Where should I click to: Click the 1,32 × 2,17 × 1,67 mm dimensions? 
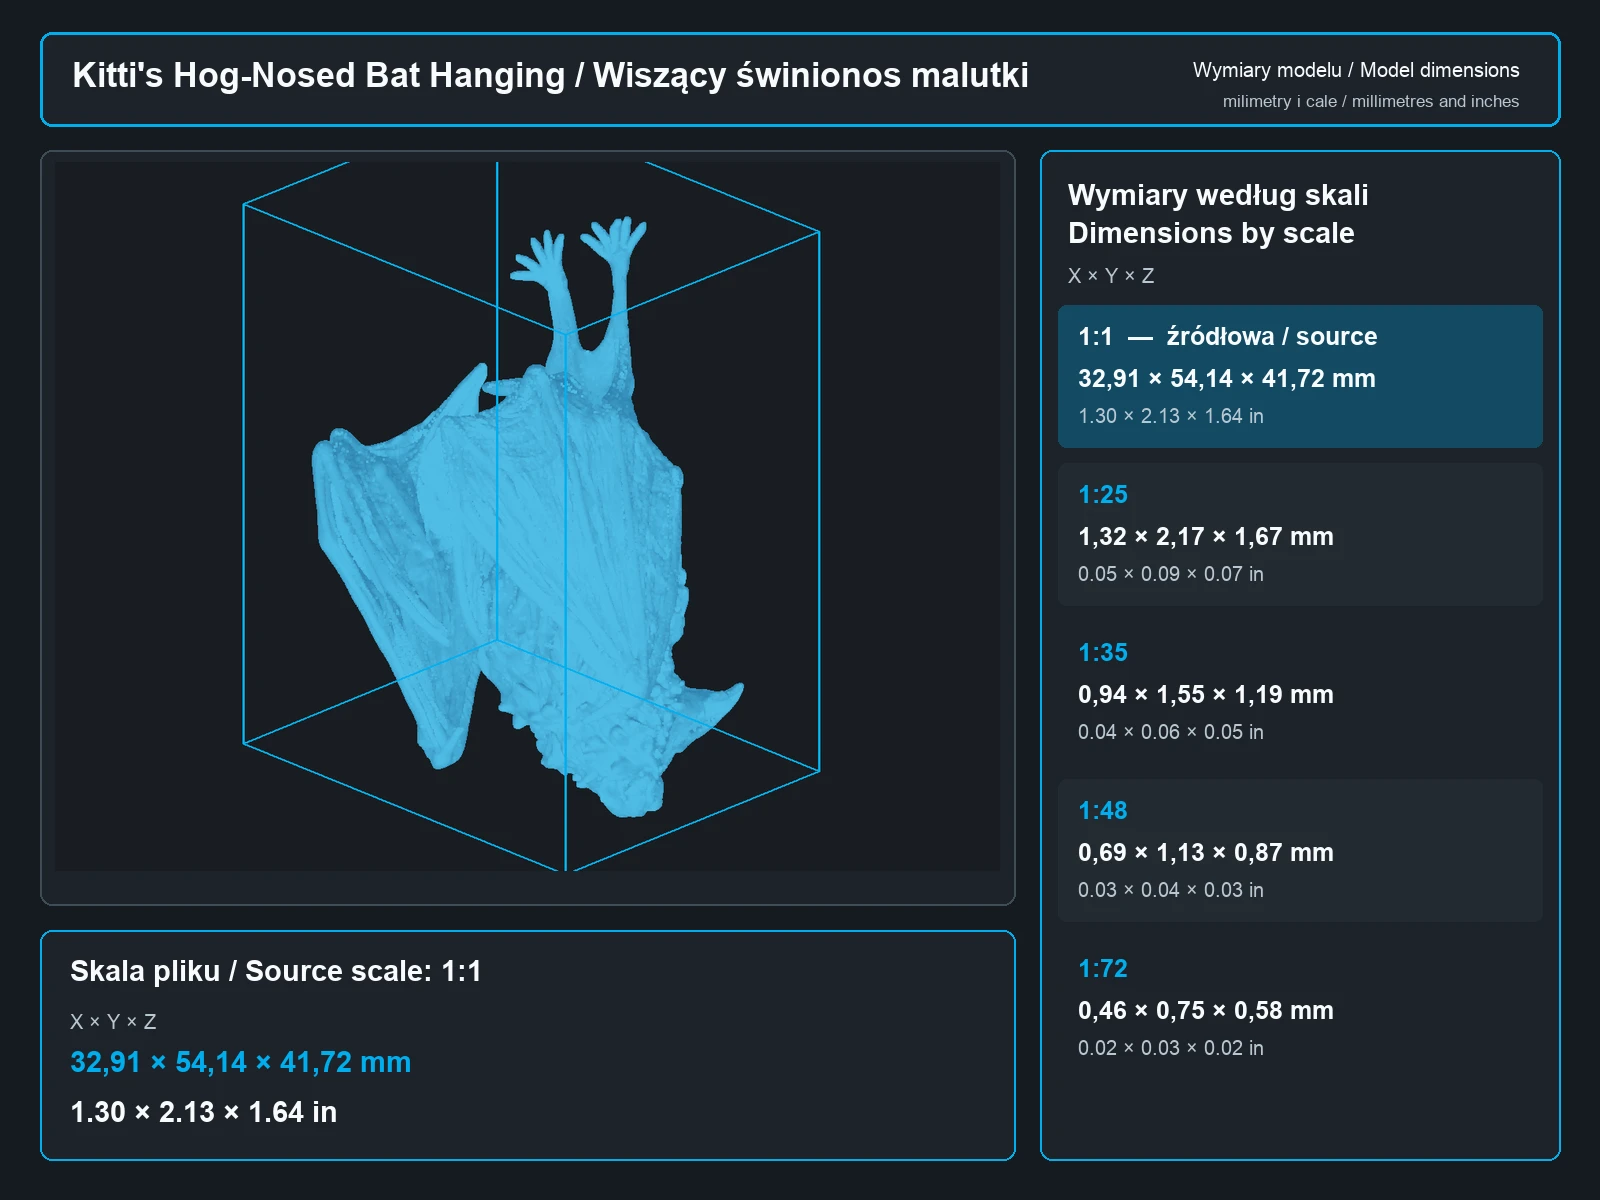(x=1205, y=537)
